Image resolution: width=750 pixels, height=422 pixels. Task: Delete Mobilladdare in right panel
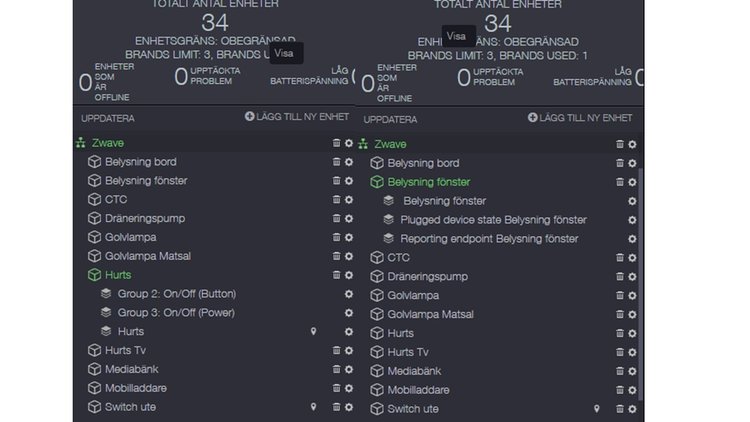(619, 390)
